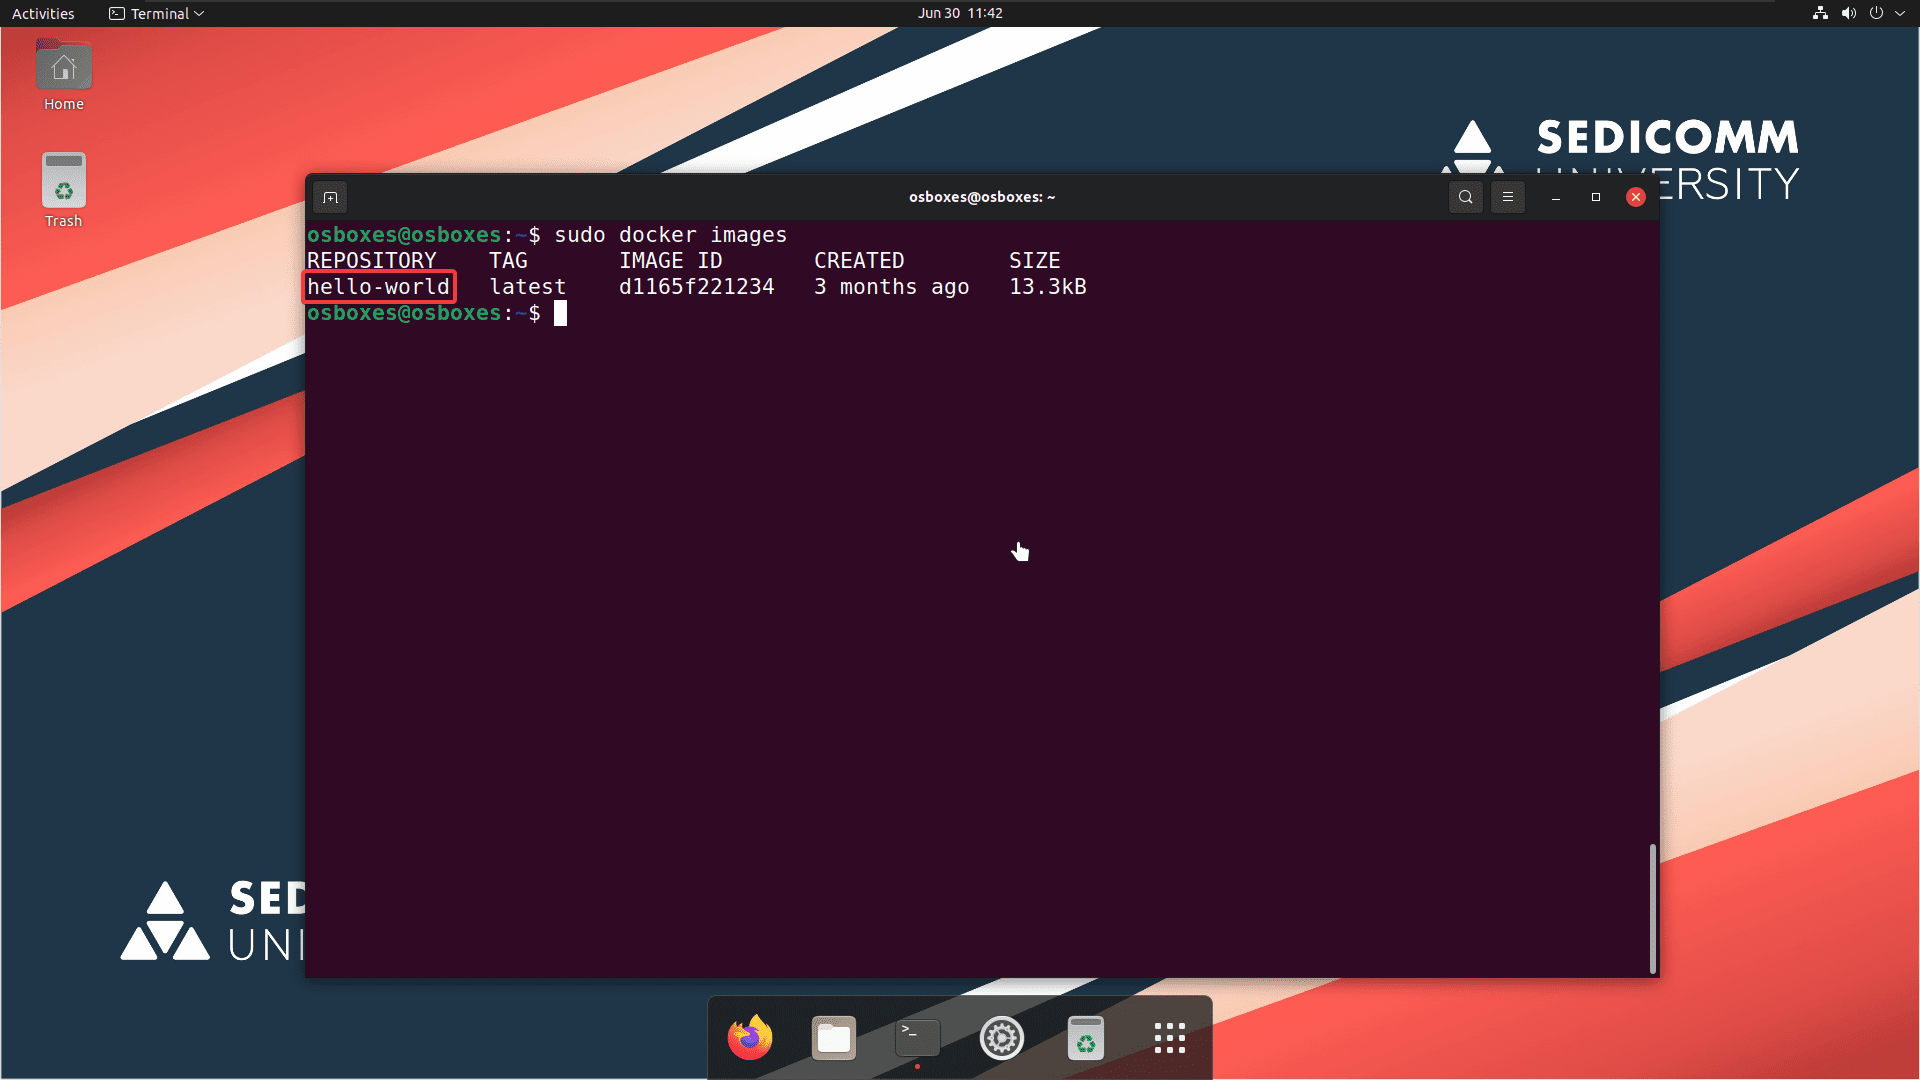Click the Trash desktop icon

pos(62,189)
